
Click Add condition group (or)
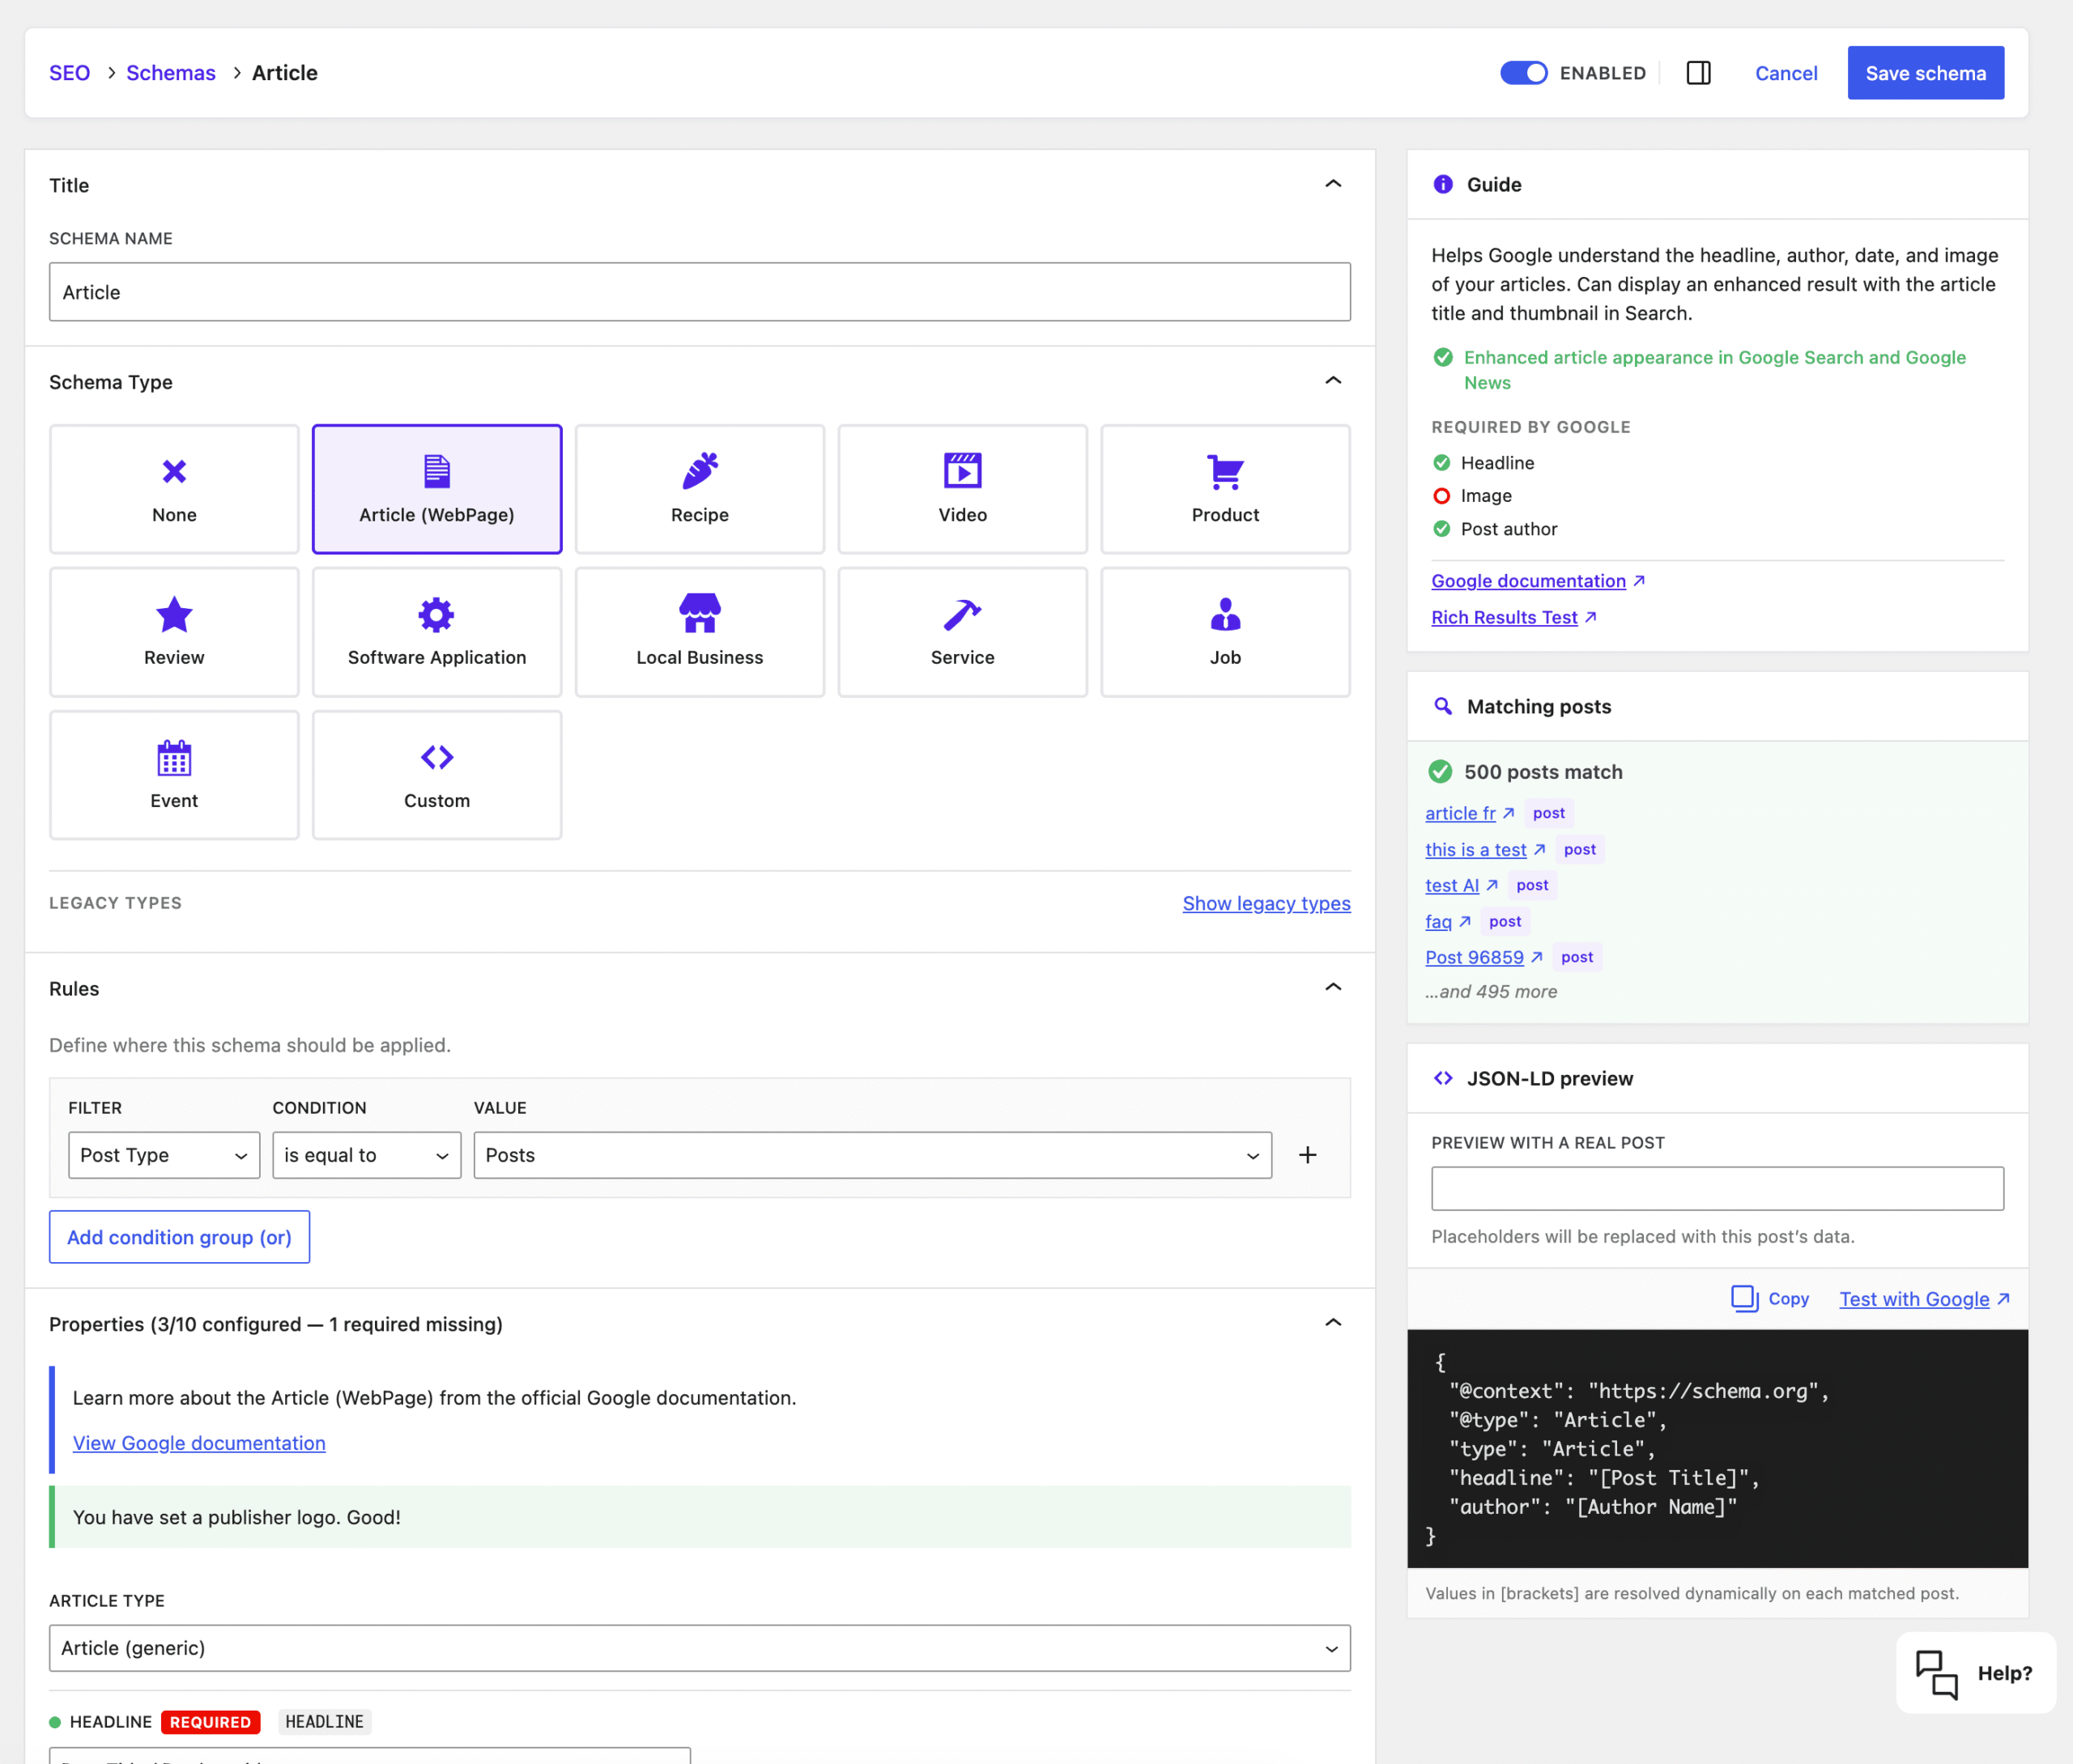pos(179,1237)
